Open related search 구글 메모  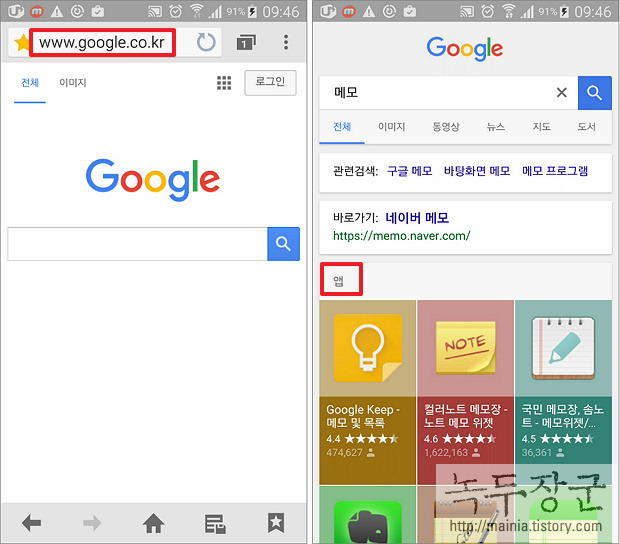pyautogui.click(x=410, y=171)
